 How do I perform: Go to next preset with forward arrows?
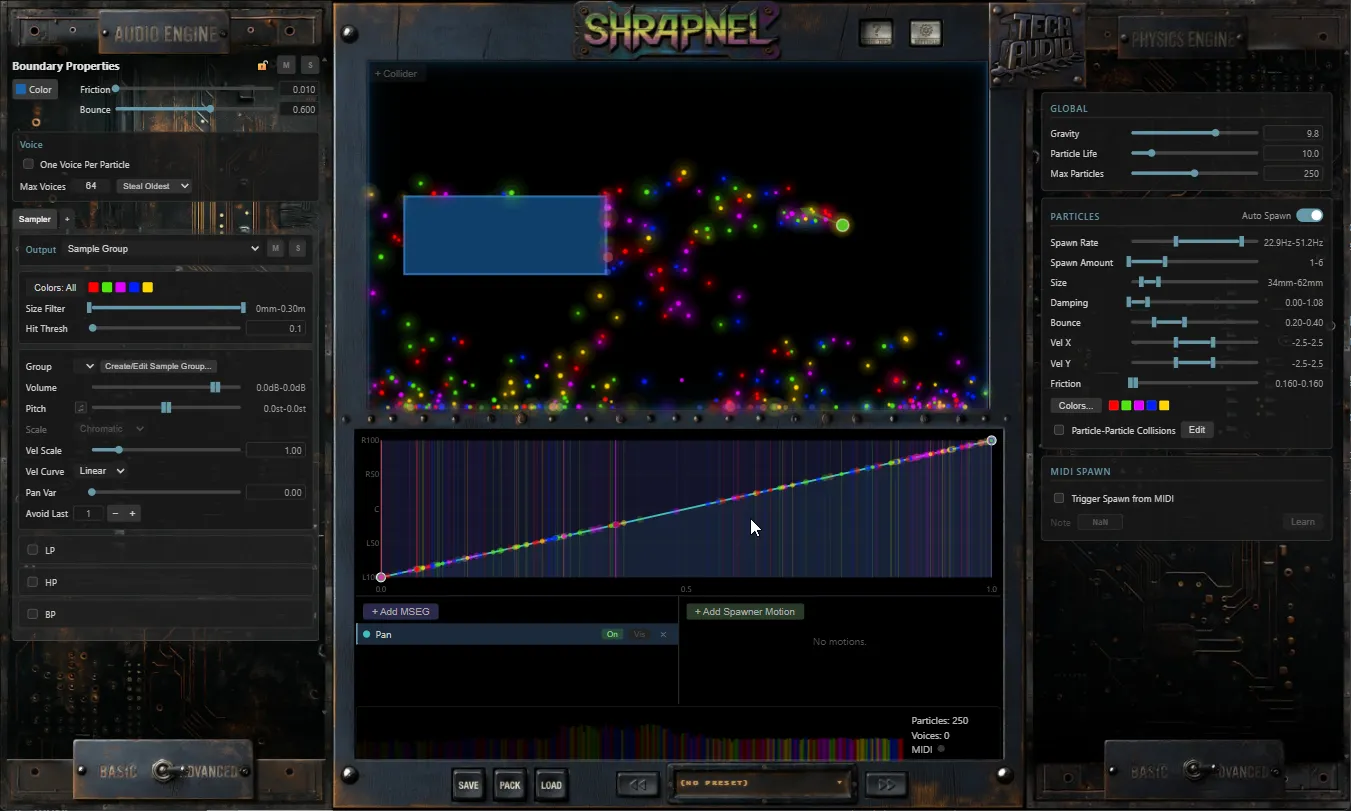pos(885,785)
